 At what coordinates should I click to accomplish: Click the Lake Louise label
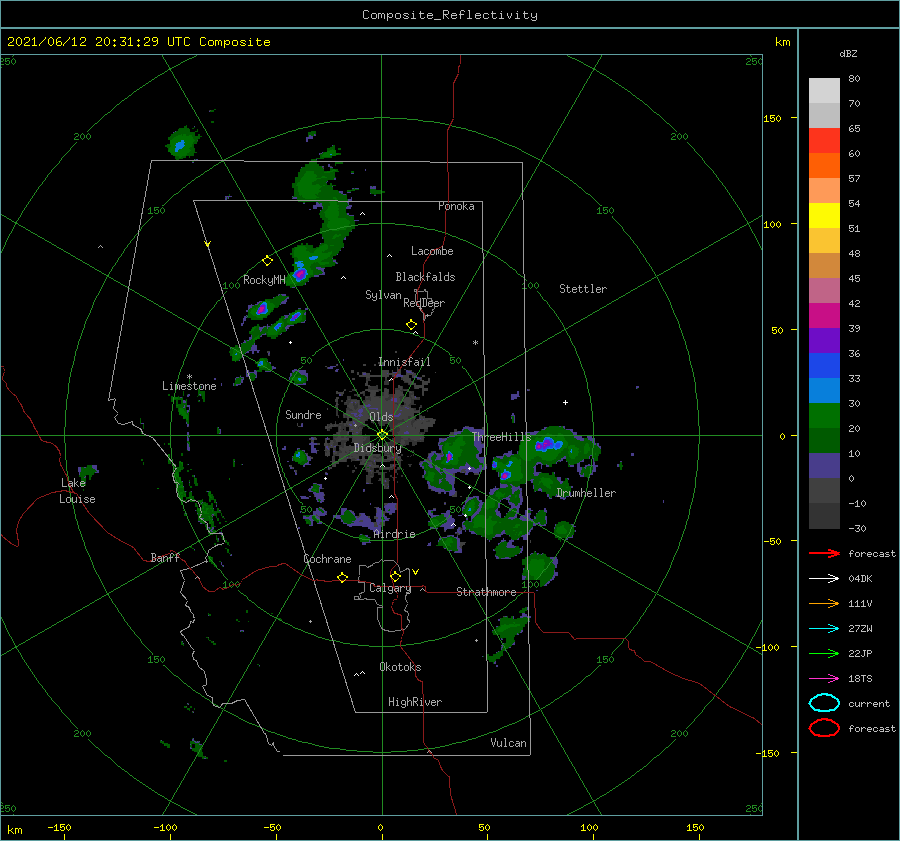(x=77, y=491)
